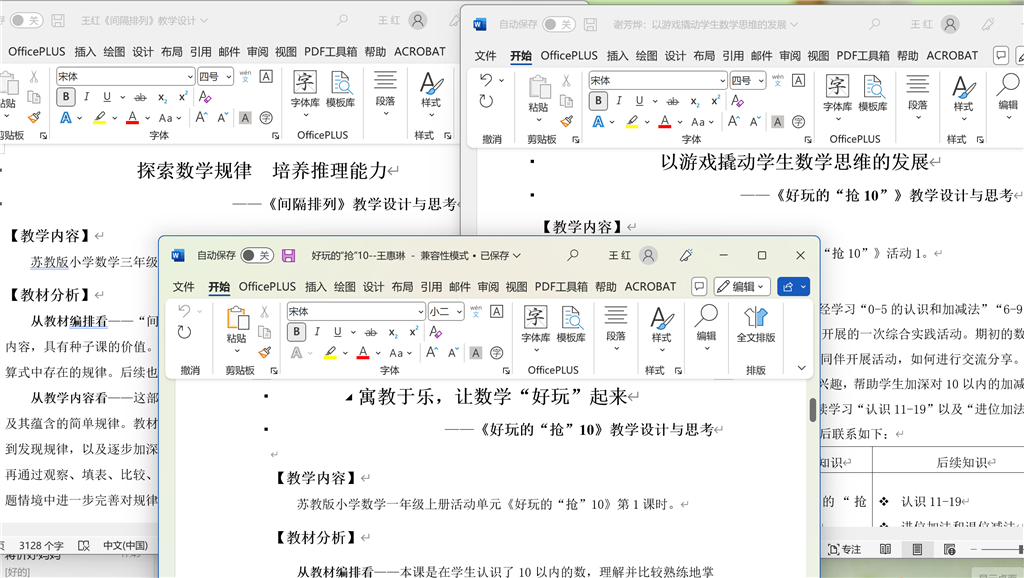Expand document title dropdown in front window
The width and height of the screenshot is (1024, 578).
click(517, 255)
